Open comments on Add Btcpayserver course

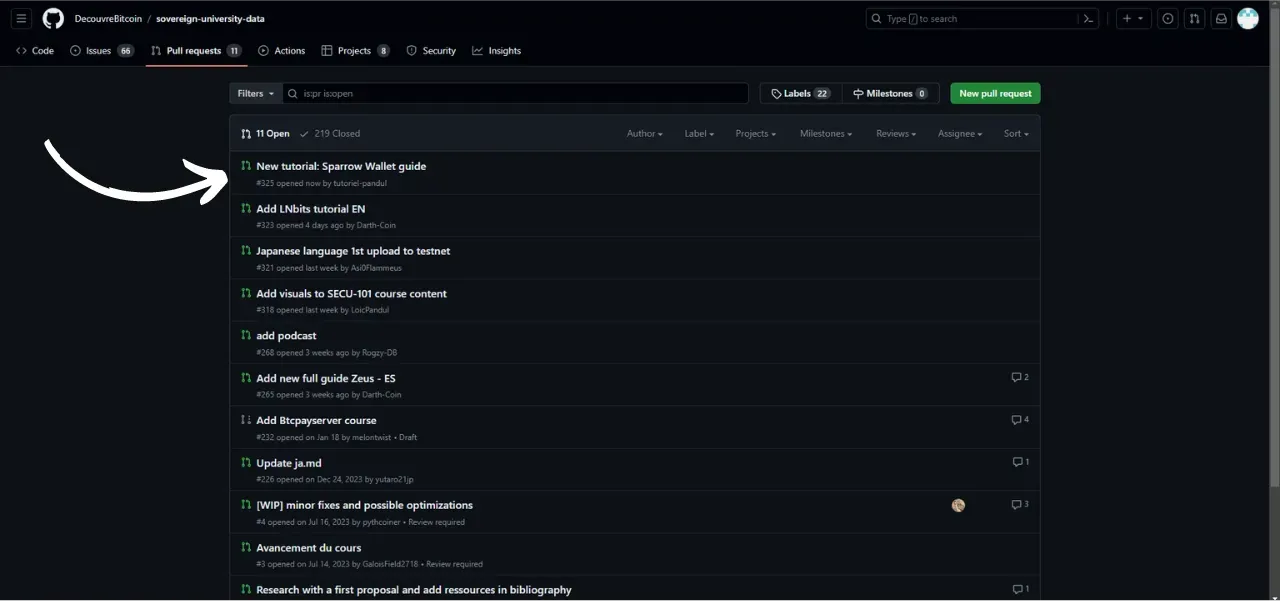[x=1020, y=420]
